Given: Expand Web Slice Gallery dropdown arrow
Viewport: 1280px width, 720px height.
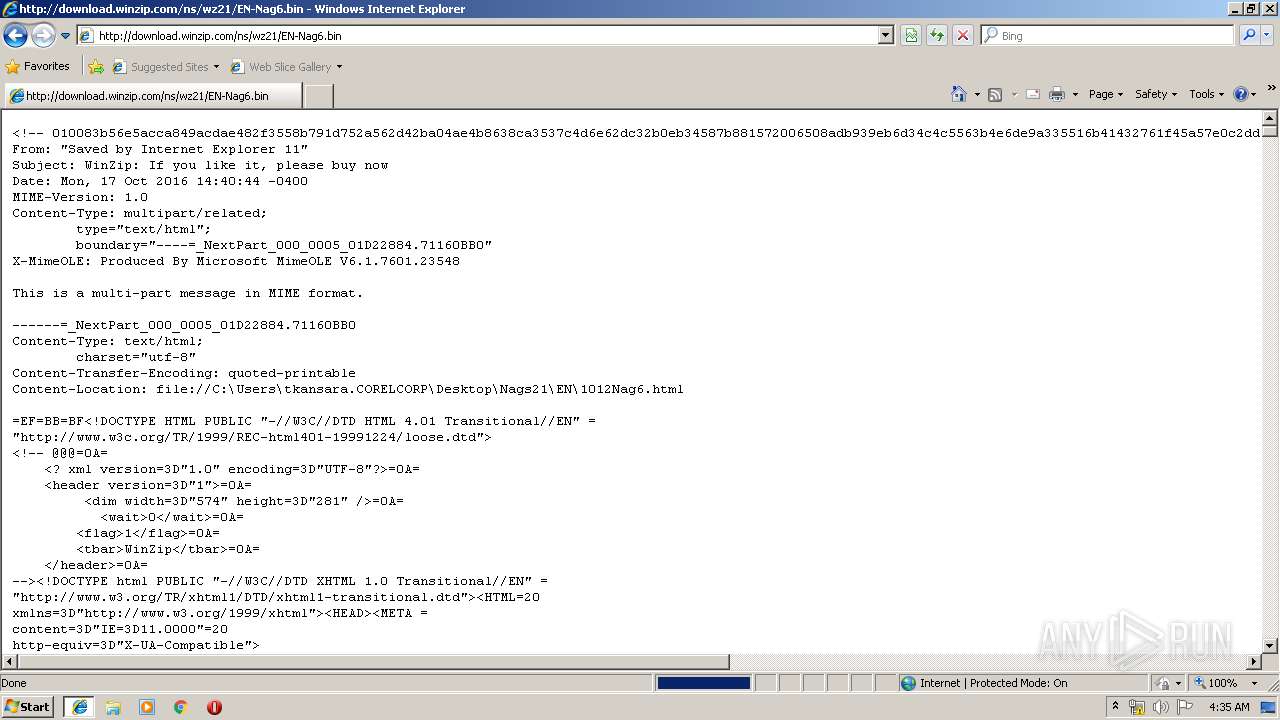Looking at the screenshot, I should [x=339, y=67].
